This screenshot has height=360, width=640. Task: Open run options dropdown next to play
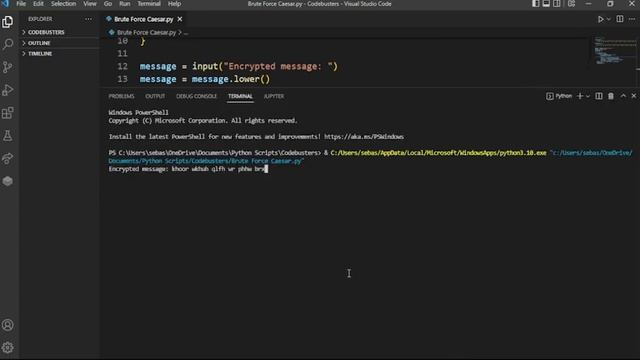point(609,19)
